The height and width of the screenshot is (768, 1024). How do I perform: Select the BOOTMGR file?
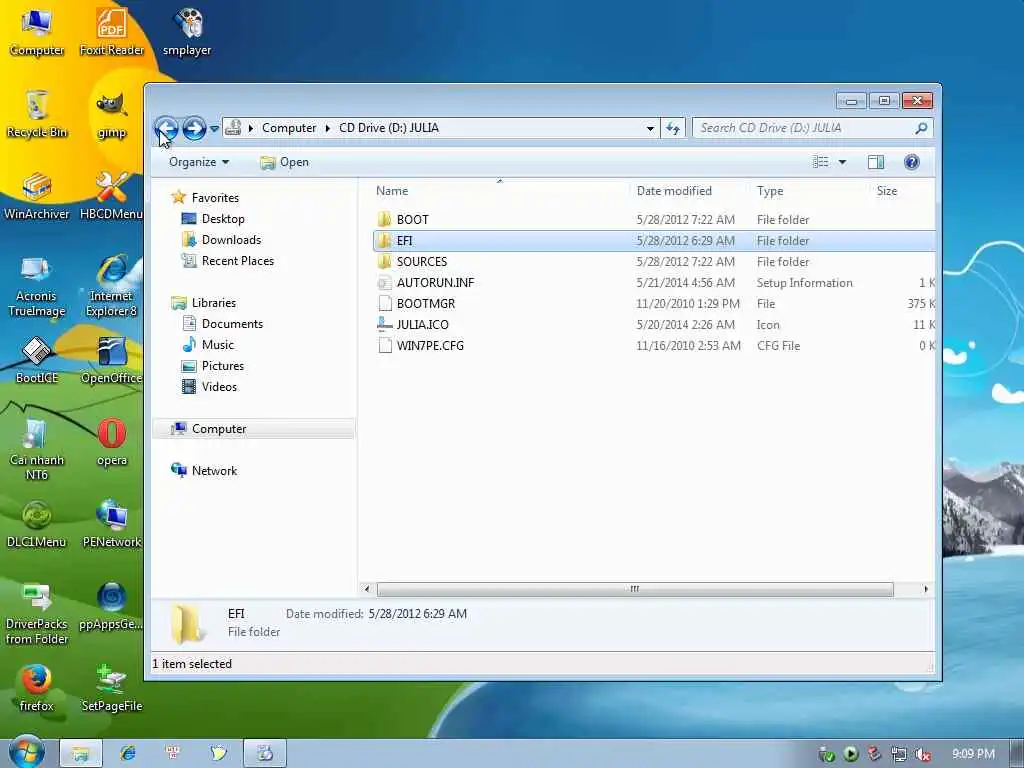426,303
